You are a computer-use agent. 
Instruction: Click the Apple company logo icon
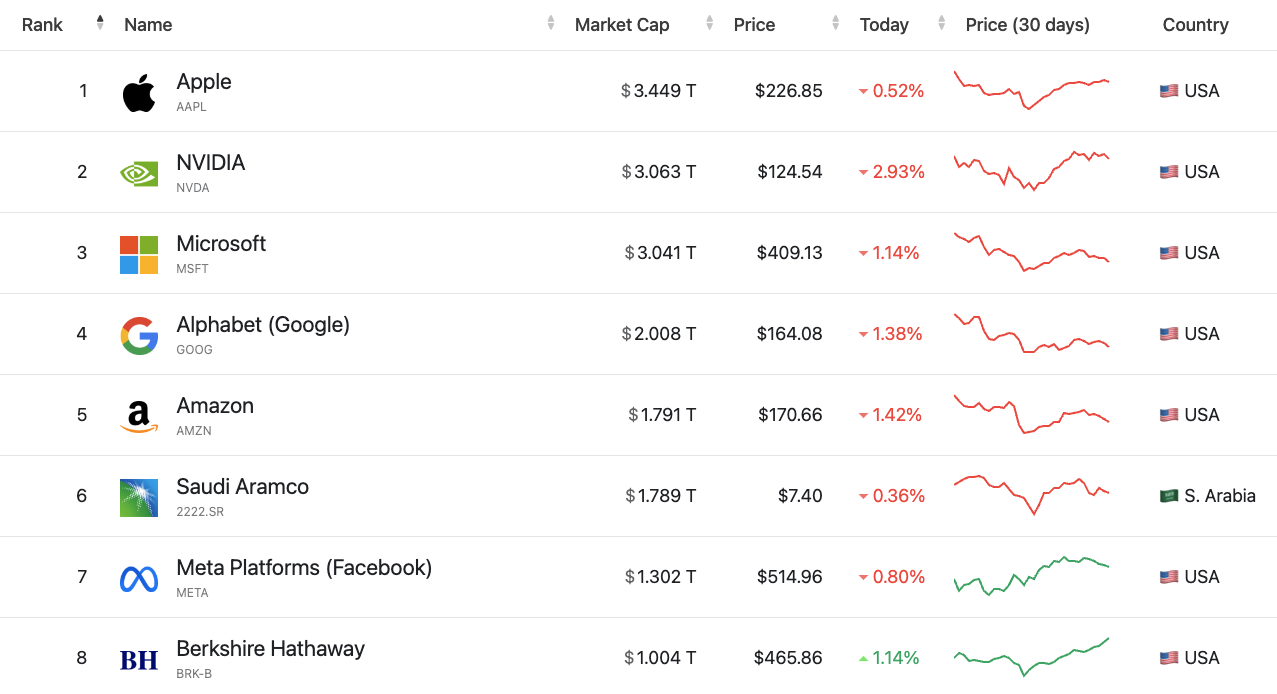pos(139,93)
